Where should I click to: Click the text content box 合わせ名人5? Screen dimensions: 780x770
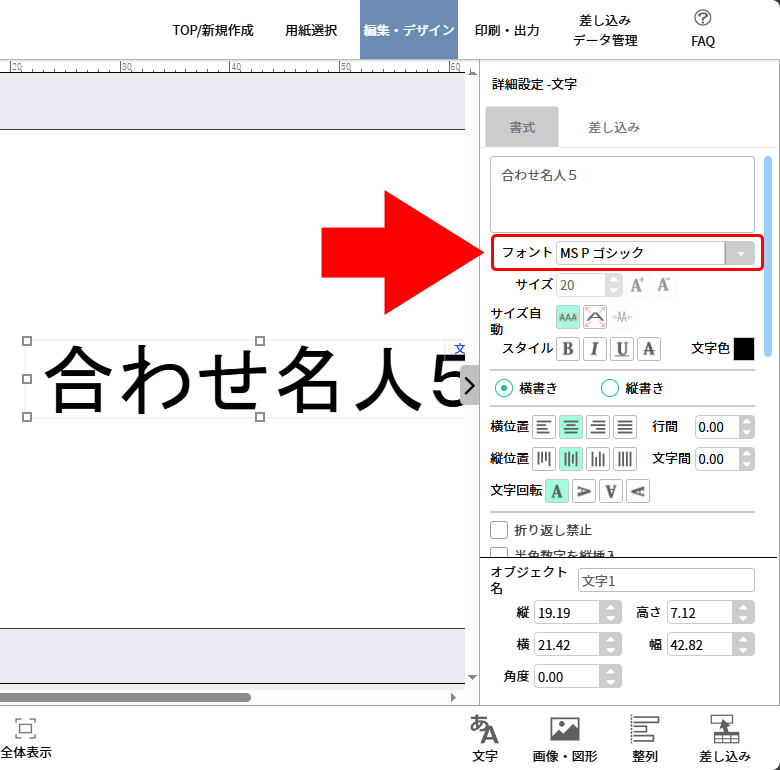click(x=622, y=194)
